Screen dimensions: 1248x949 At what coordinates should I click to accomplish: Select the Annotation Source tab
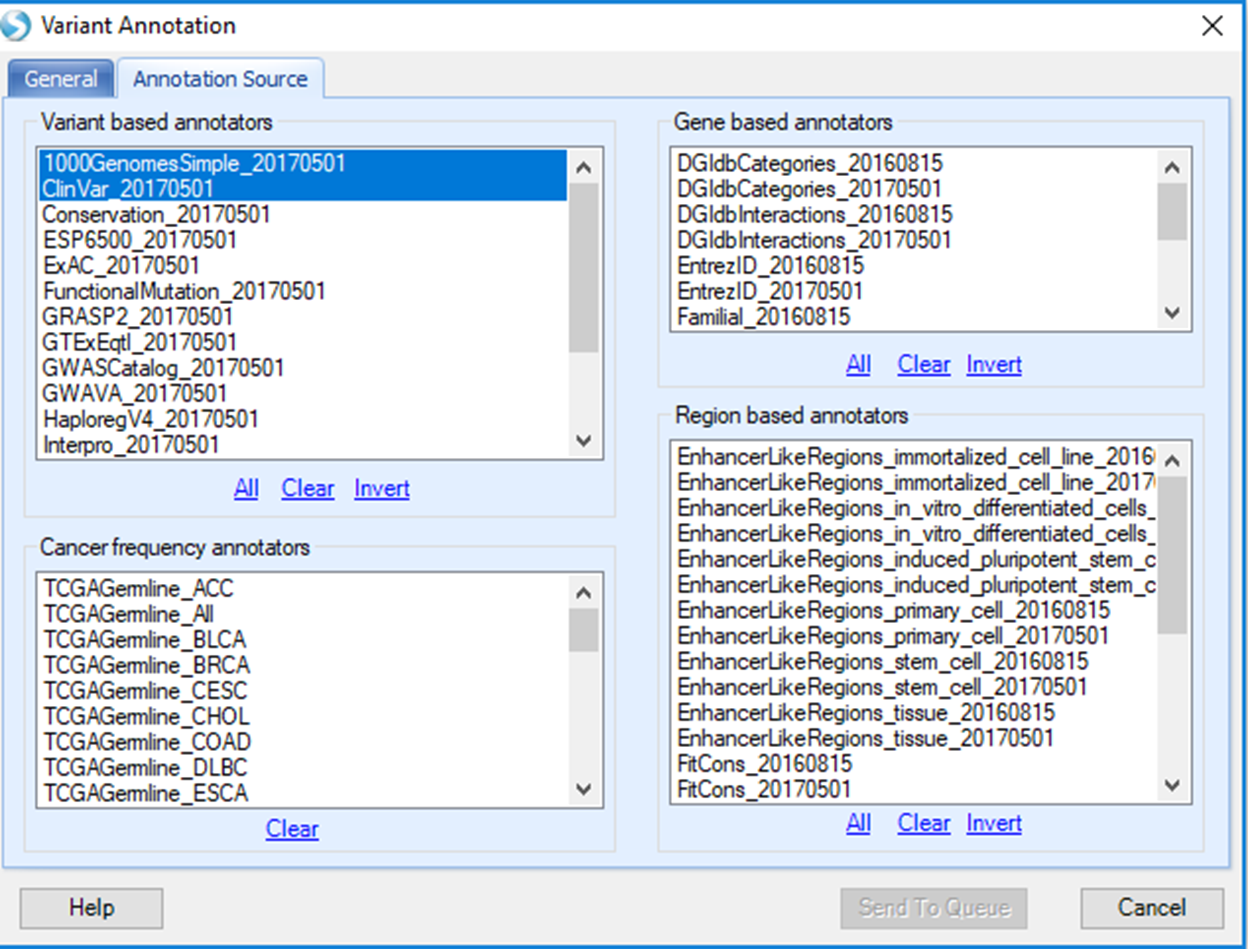[220, 78]
